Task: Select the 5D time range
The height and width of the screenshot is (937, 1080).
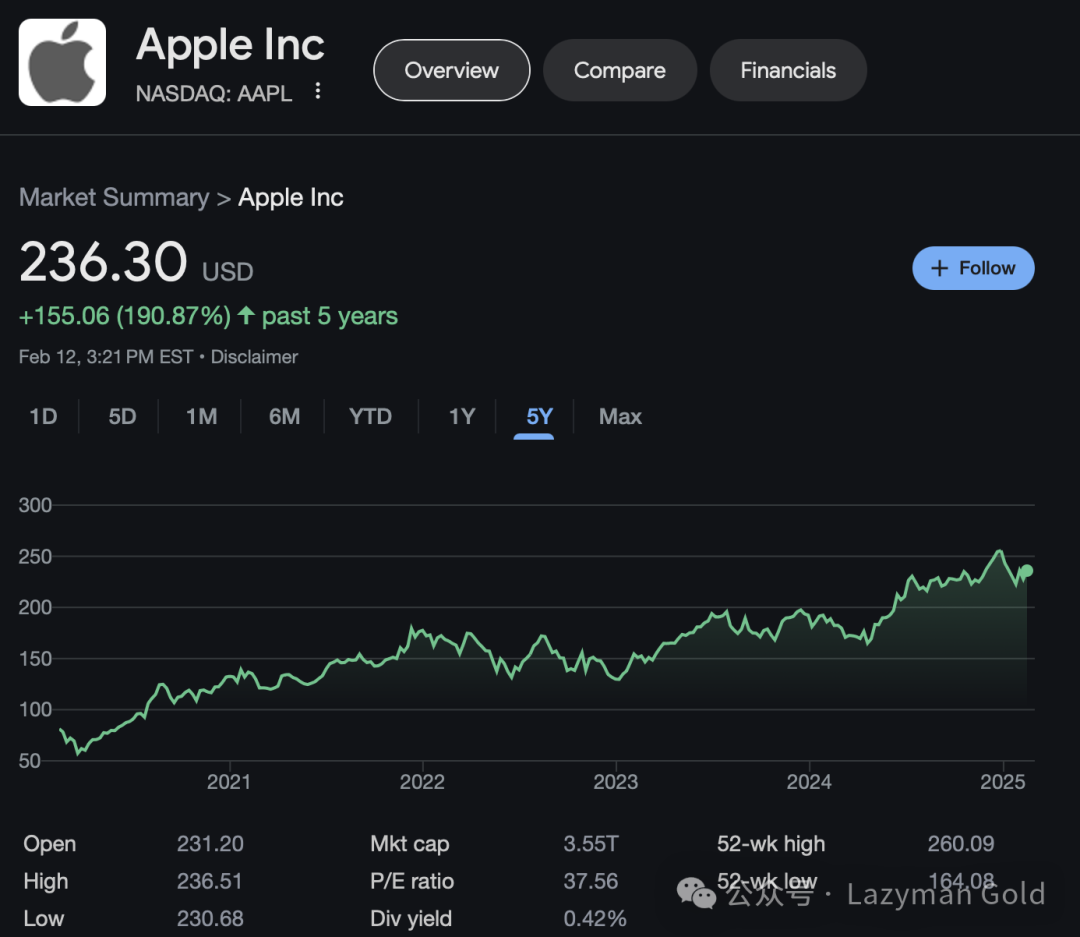Action: [123, 417]
